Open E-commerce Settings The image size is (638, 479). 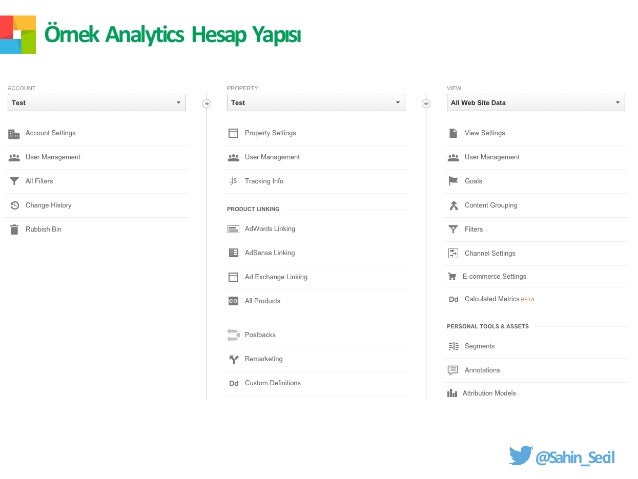point(495,277)
